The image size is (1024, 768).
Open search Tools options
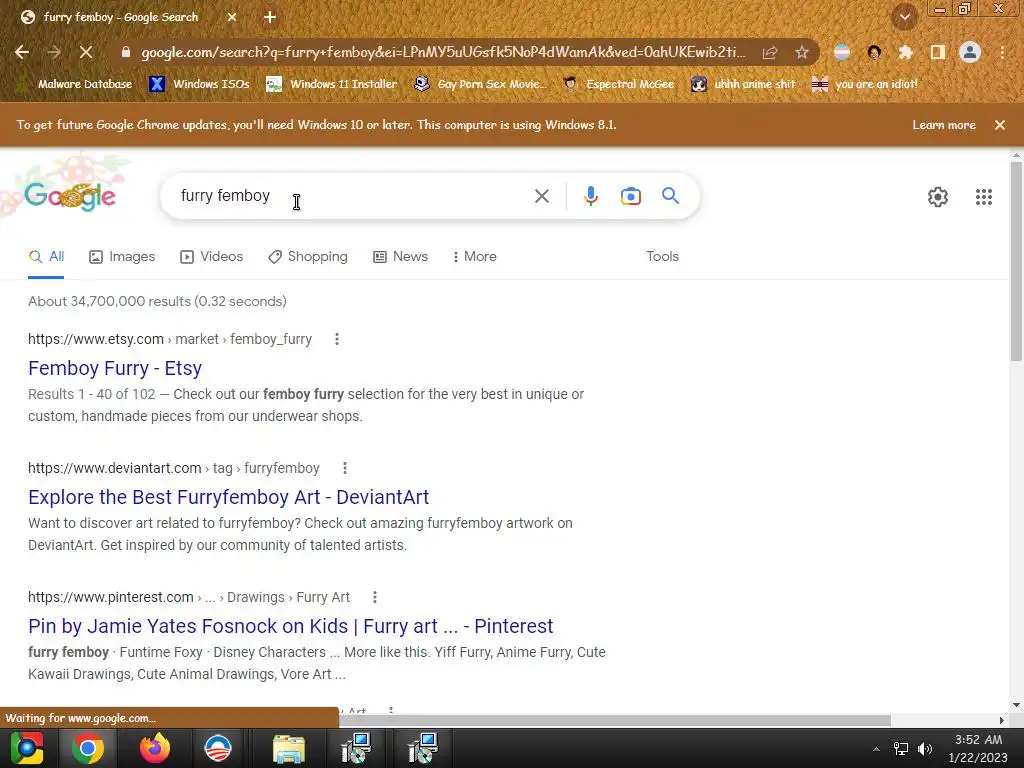click(x=662, y=257)
